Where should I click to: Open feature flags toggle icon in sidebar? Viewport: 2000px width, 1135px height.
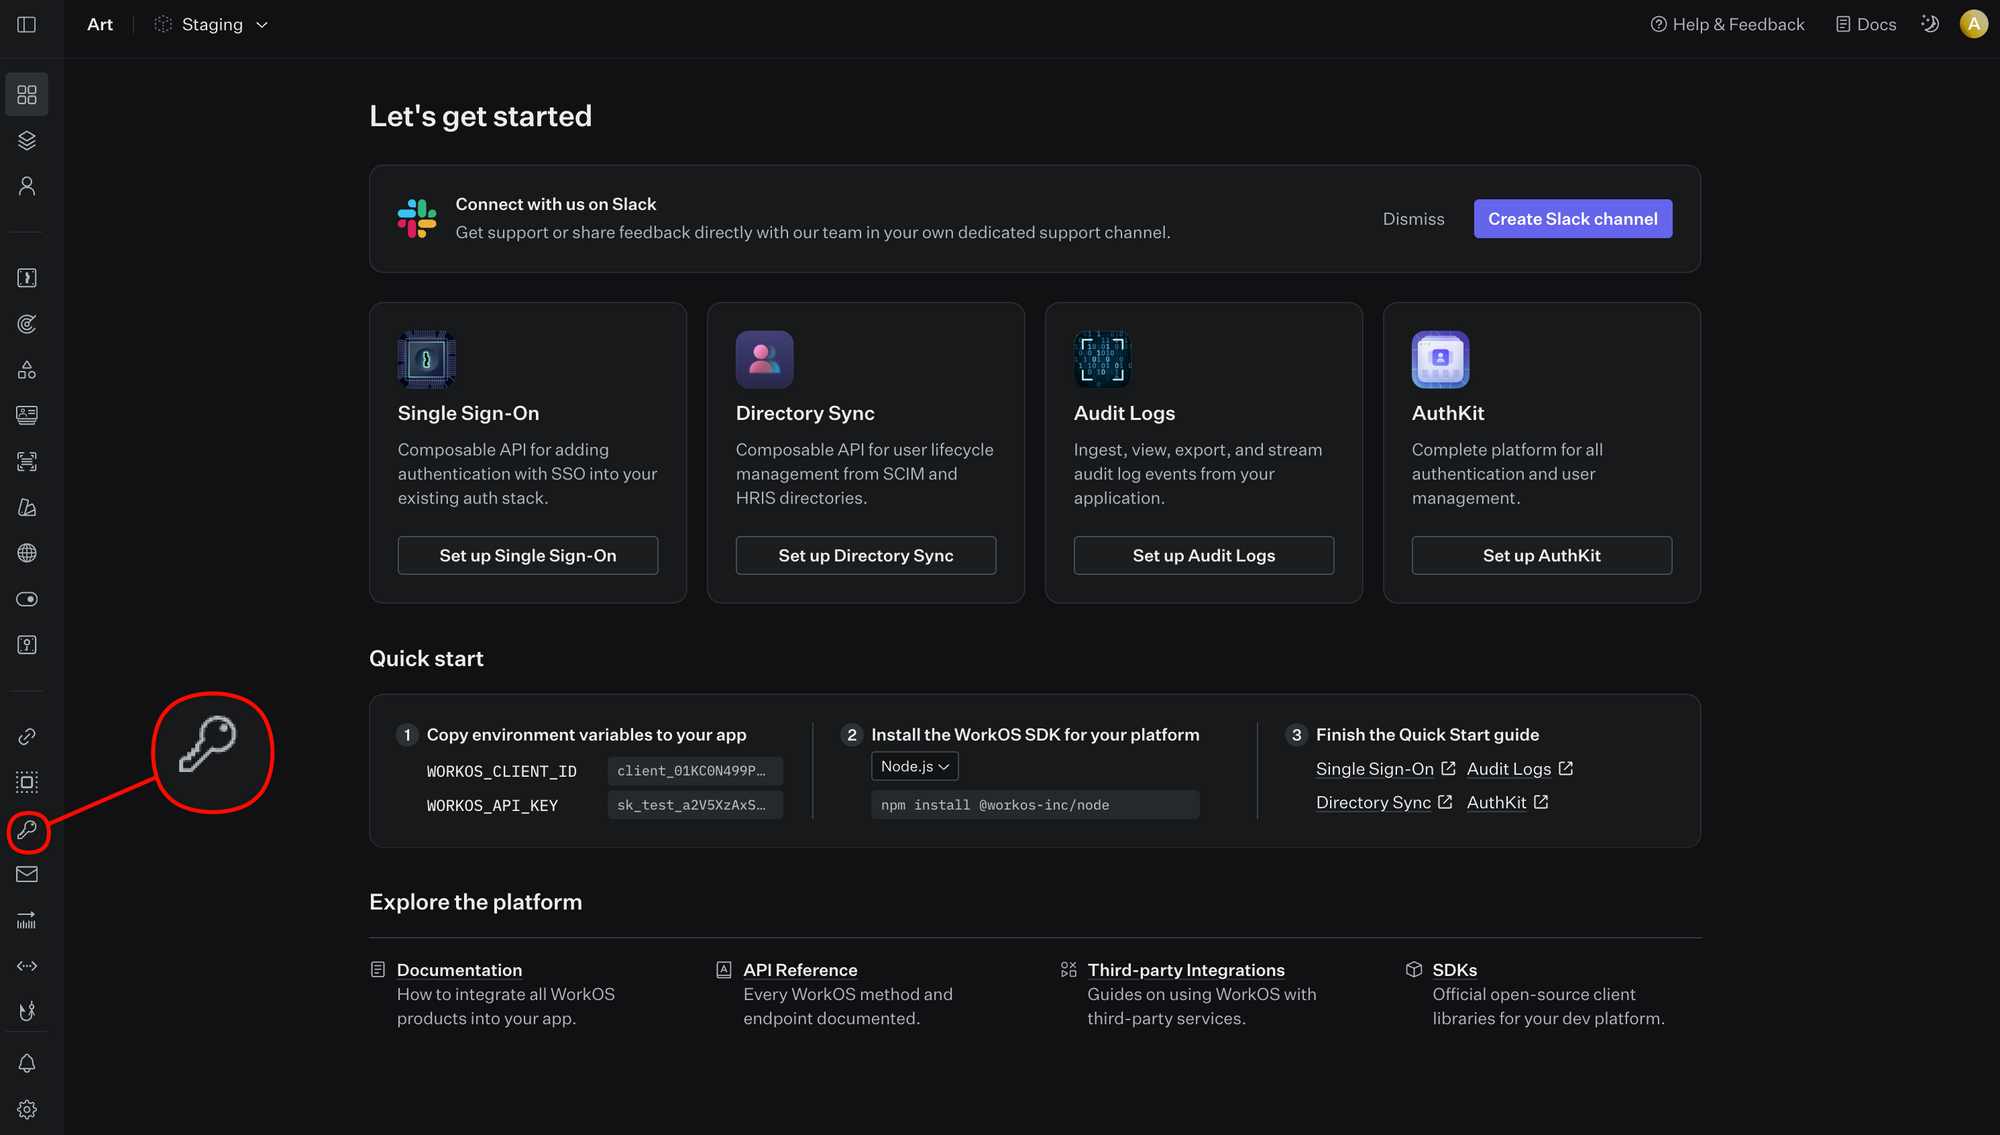27,599
